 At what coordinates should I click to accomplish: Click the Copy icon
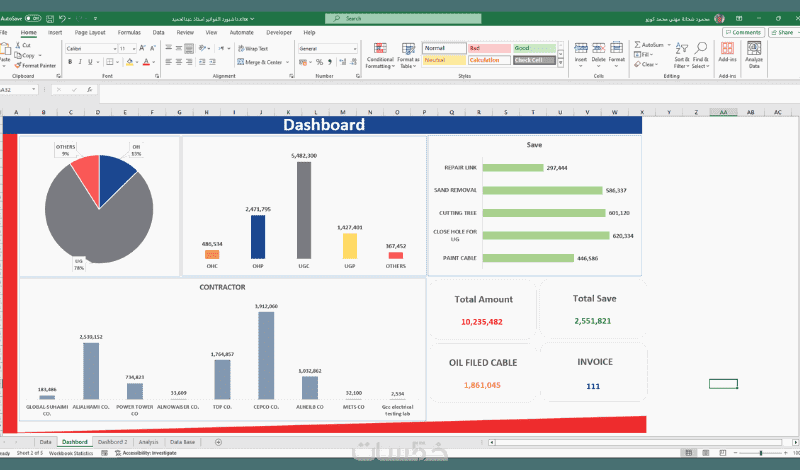(x=18, y=55)
